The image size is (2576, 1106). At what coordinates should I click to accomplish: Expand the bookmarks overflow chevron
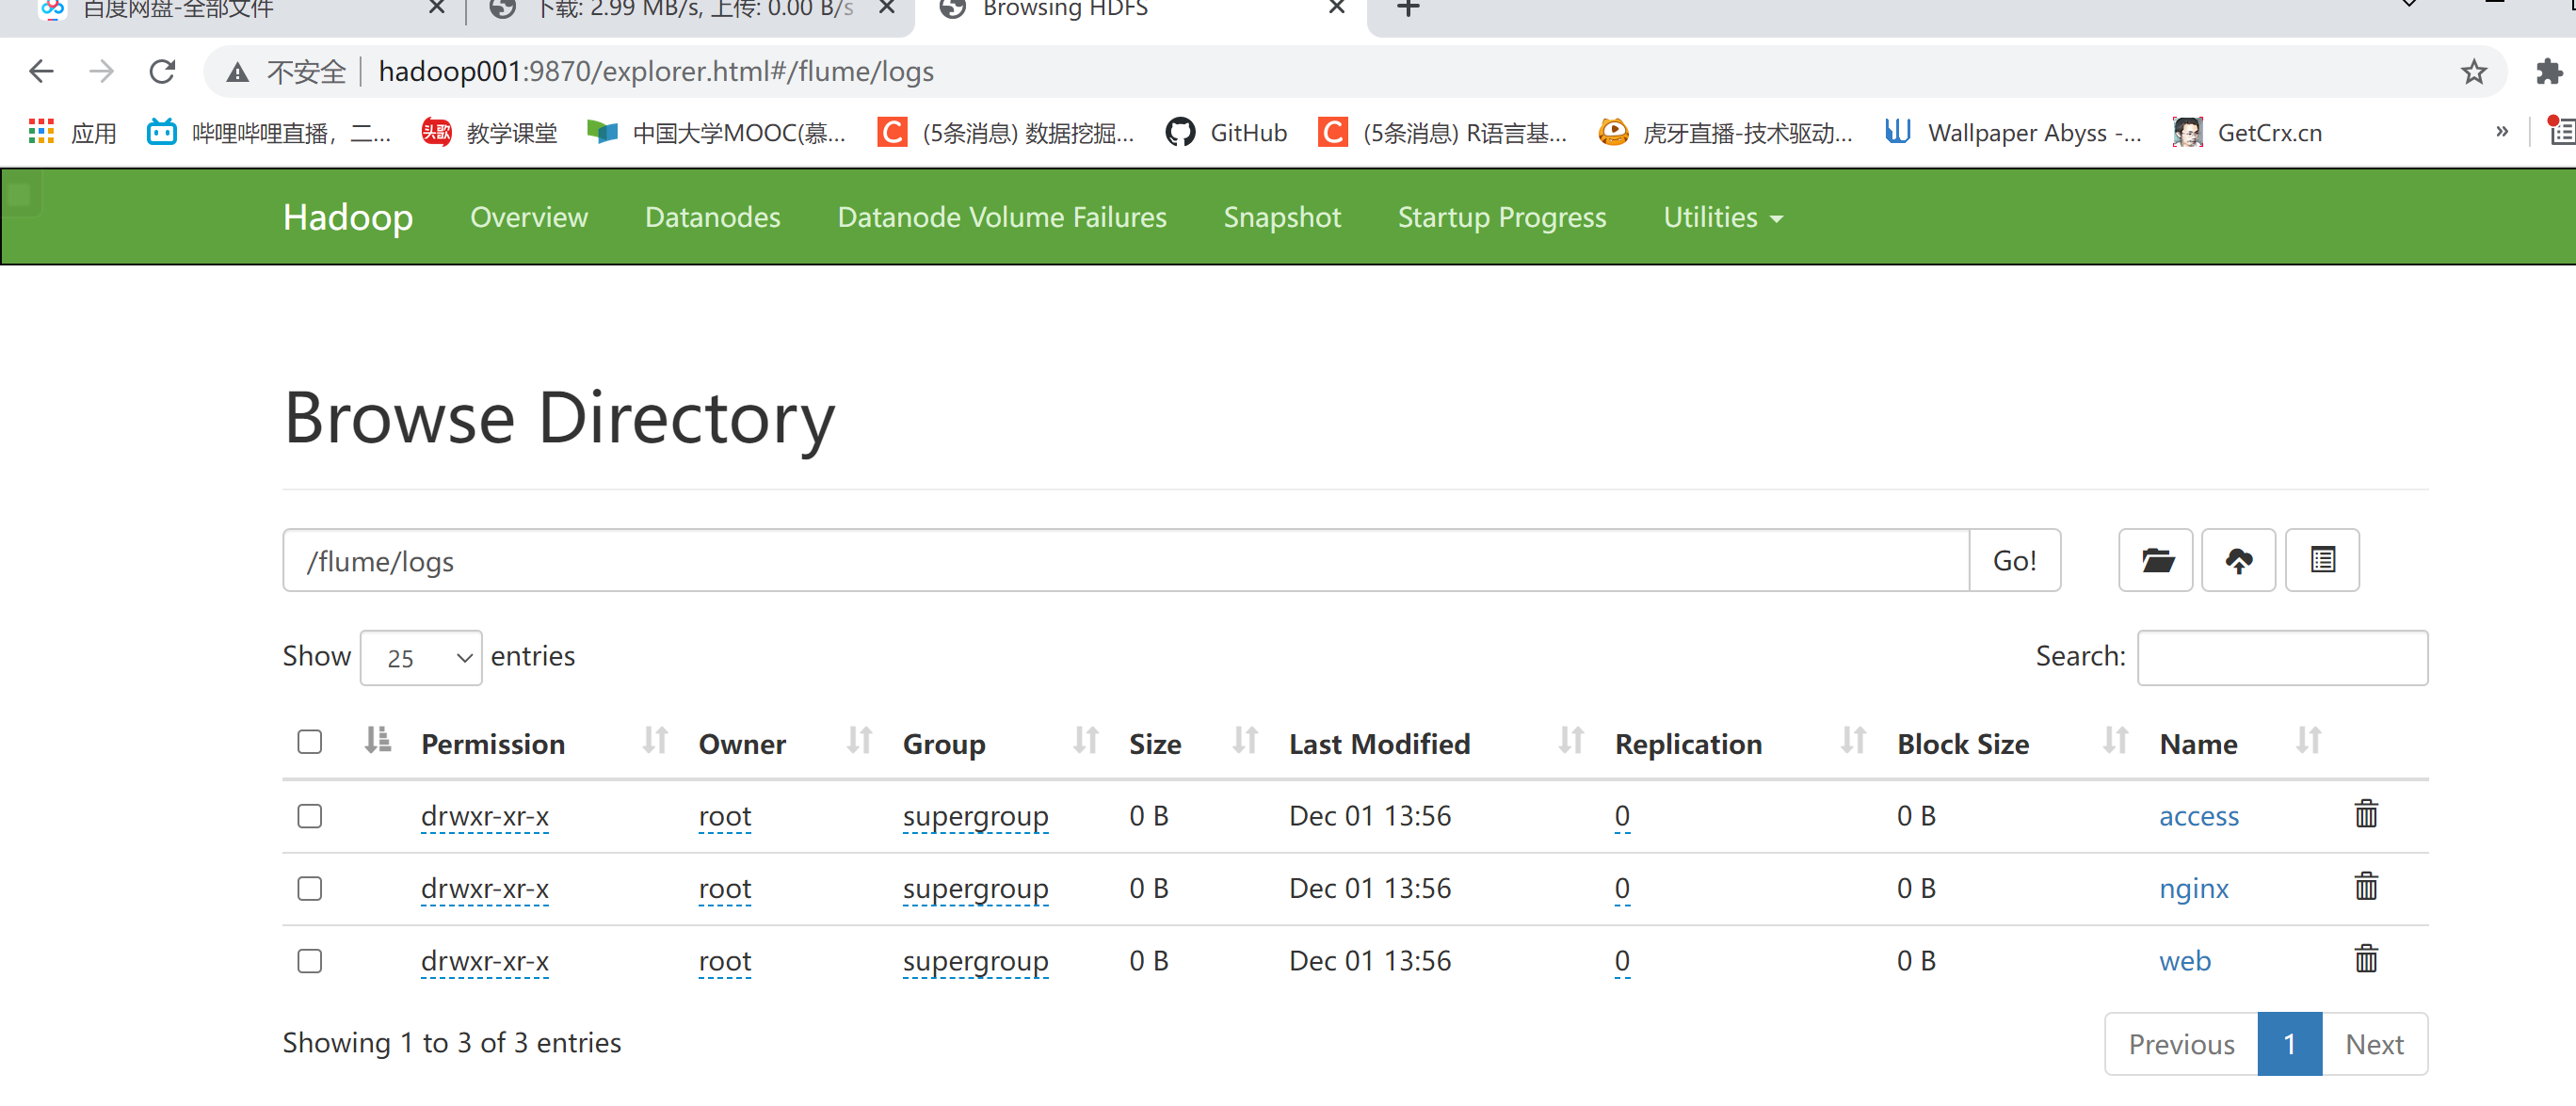coord(2501,132)
